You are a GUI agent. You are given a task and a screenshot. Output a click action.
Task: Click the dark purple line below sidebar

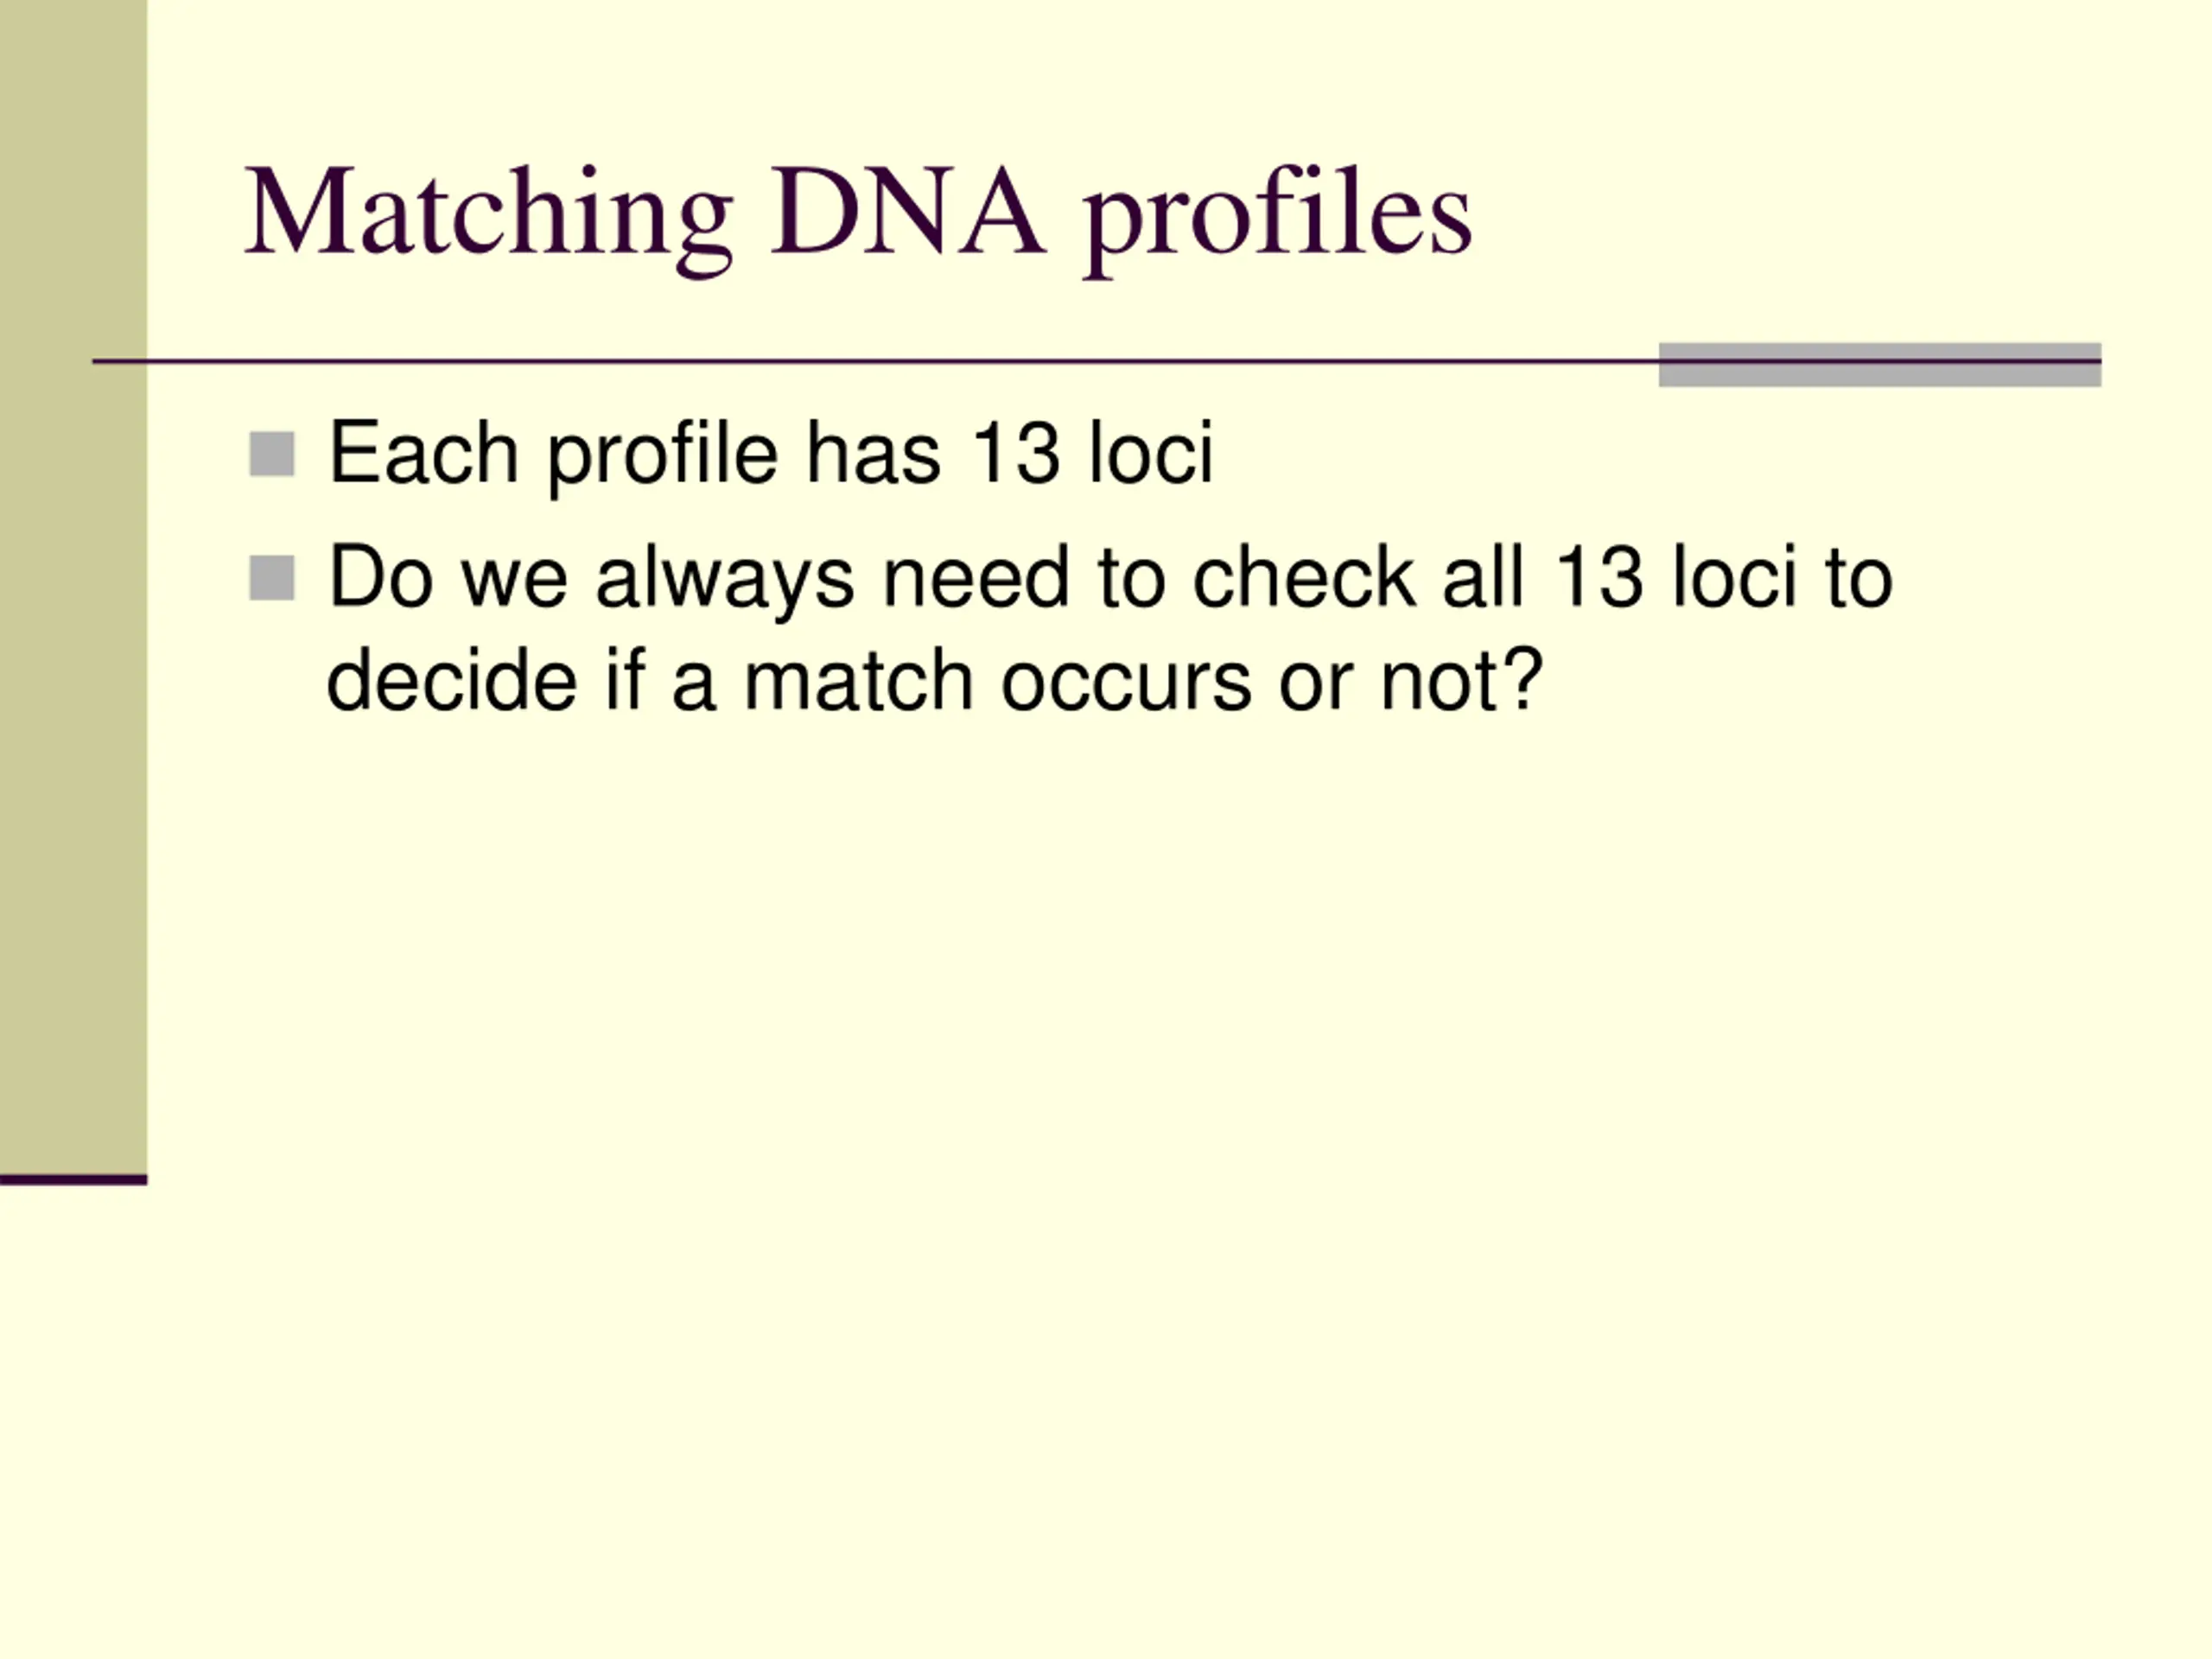[x=73, y=1181]
